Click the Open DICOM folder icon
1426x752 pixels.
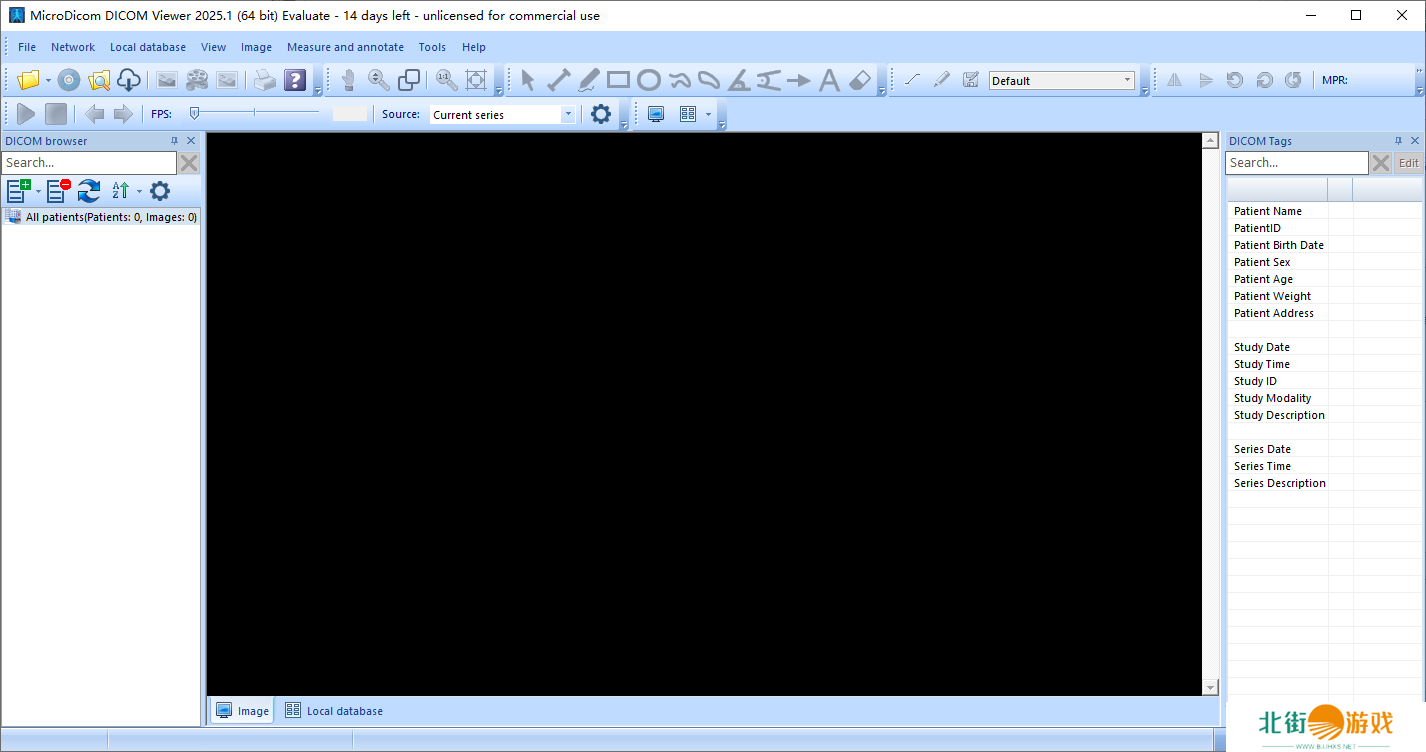pos(28,81)
